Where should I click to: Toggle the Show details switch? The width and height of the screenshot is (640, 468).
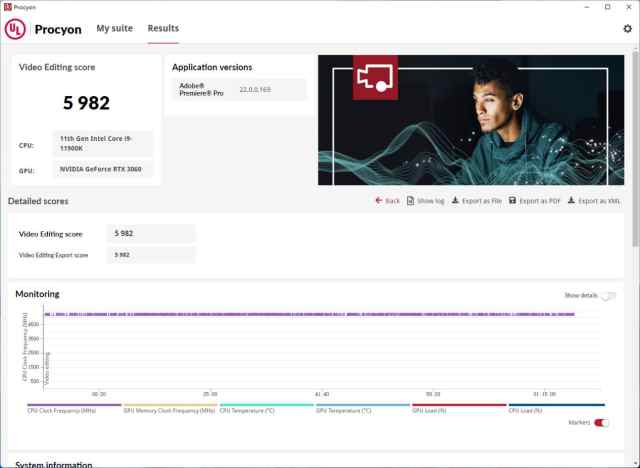pos(609,295)
